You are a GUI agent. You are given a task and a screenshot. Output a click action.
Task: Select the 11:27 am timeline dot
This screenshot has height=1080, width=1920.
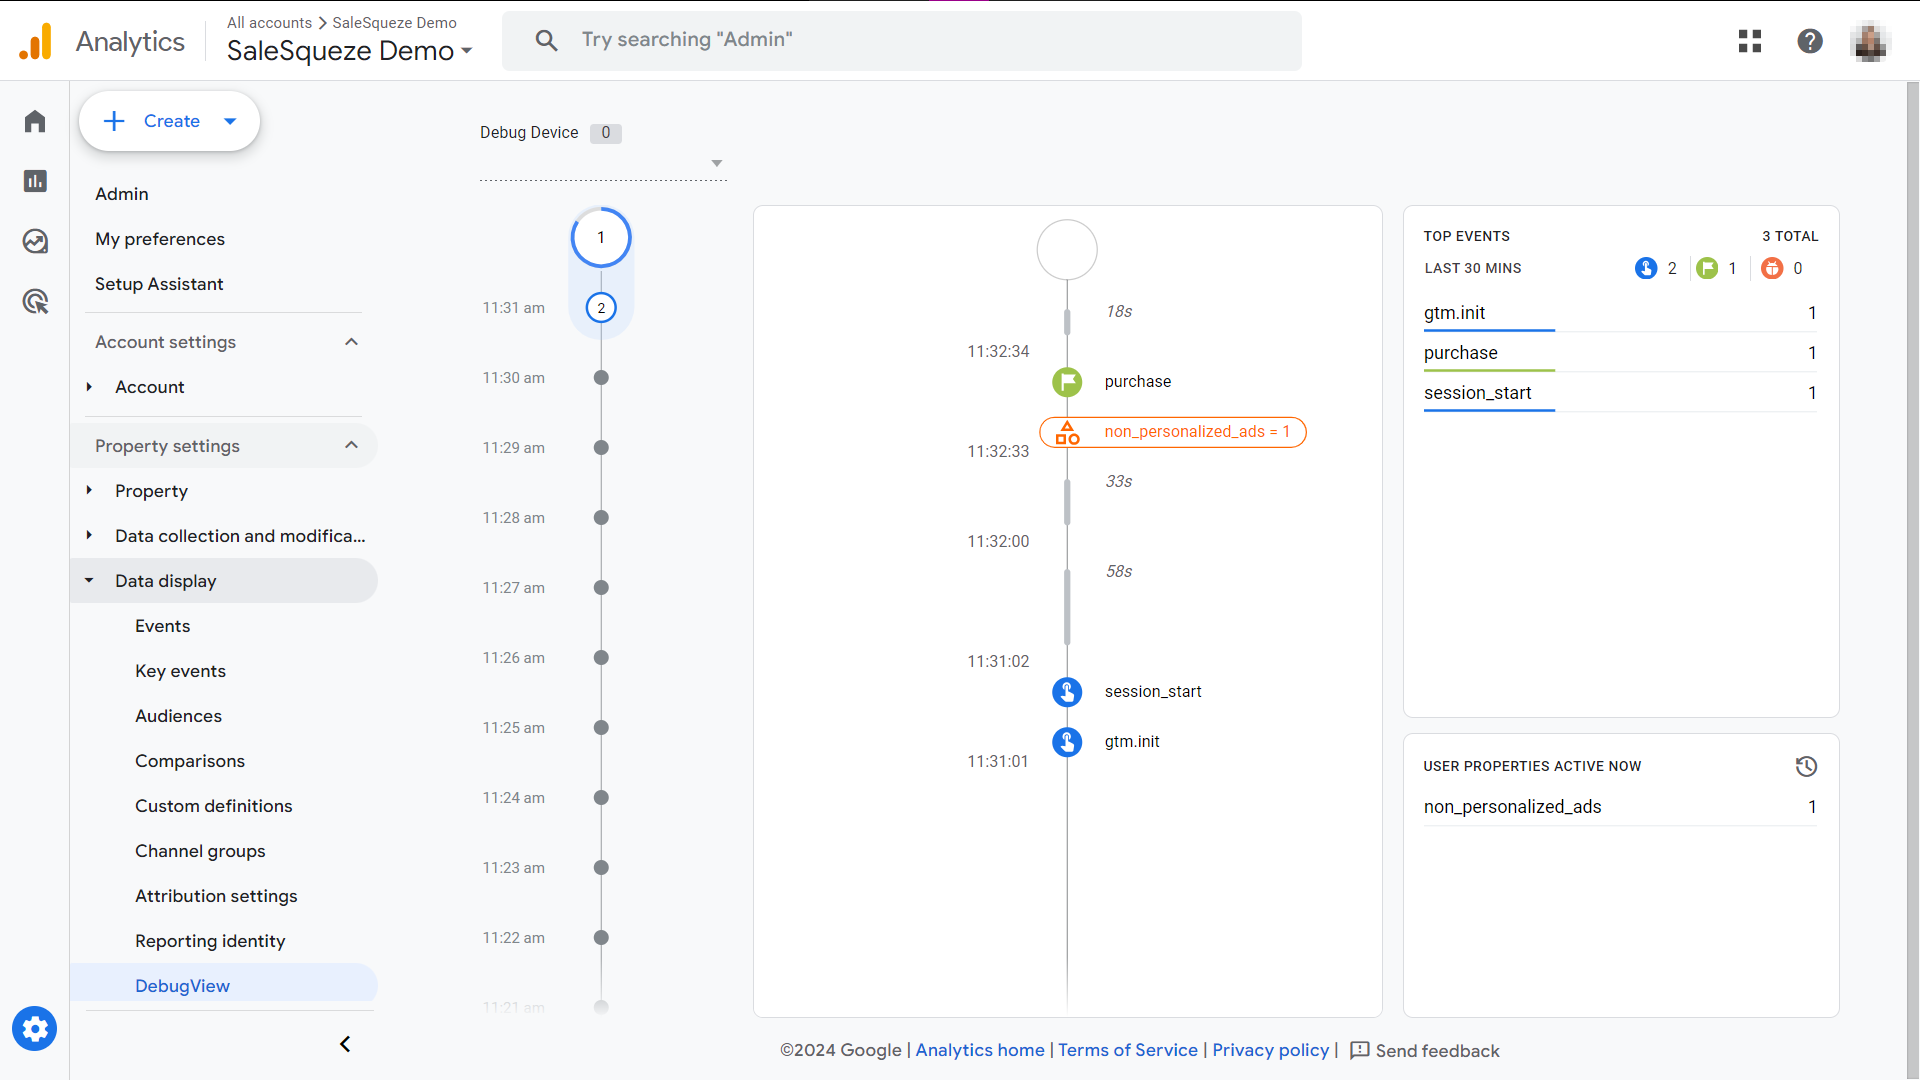[601, 588]
